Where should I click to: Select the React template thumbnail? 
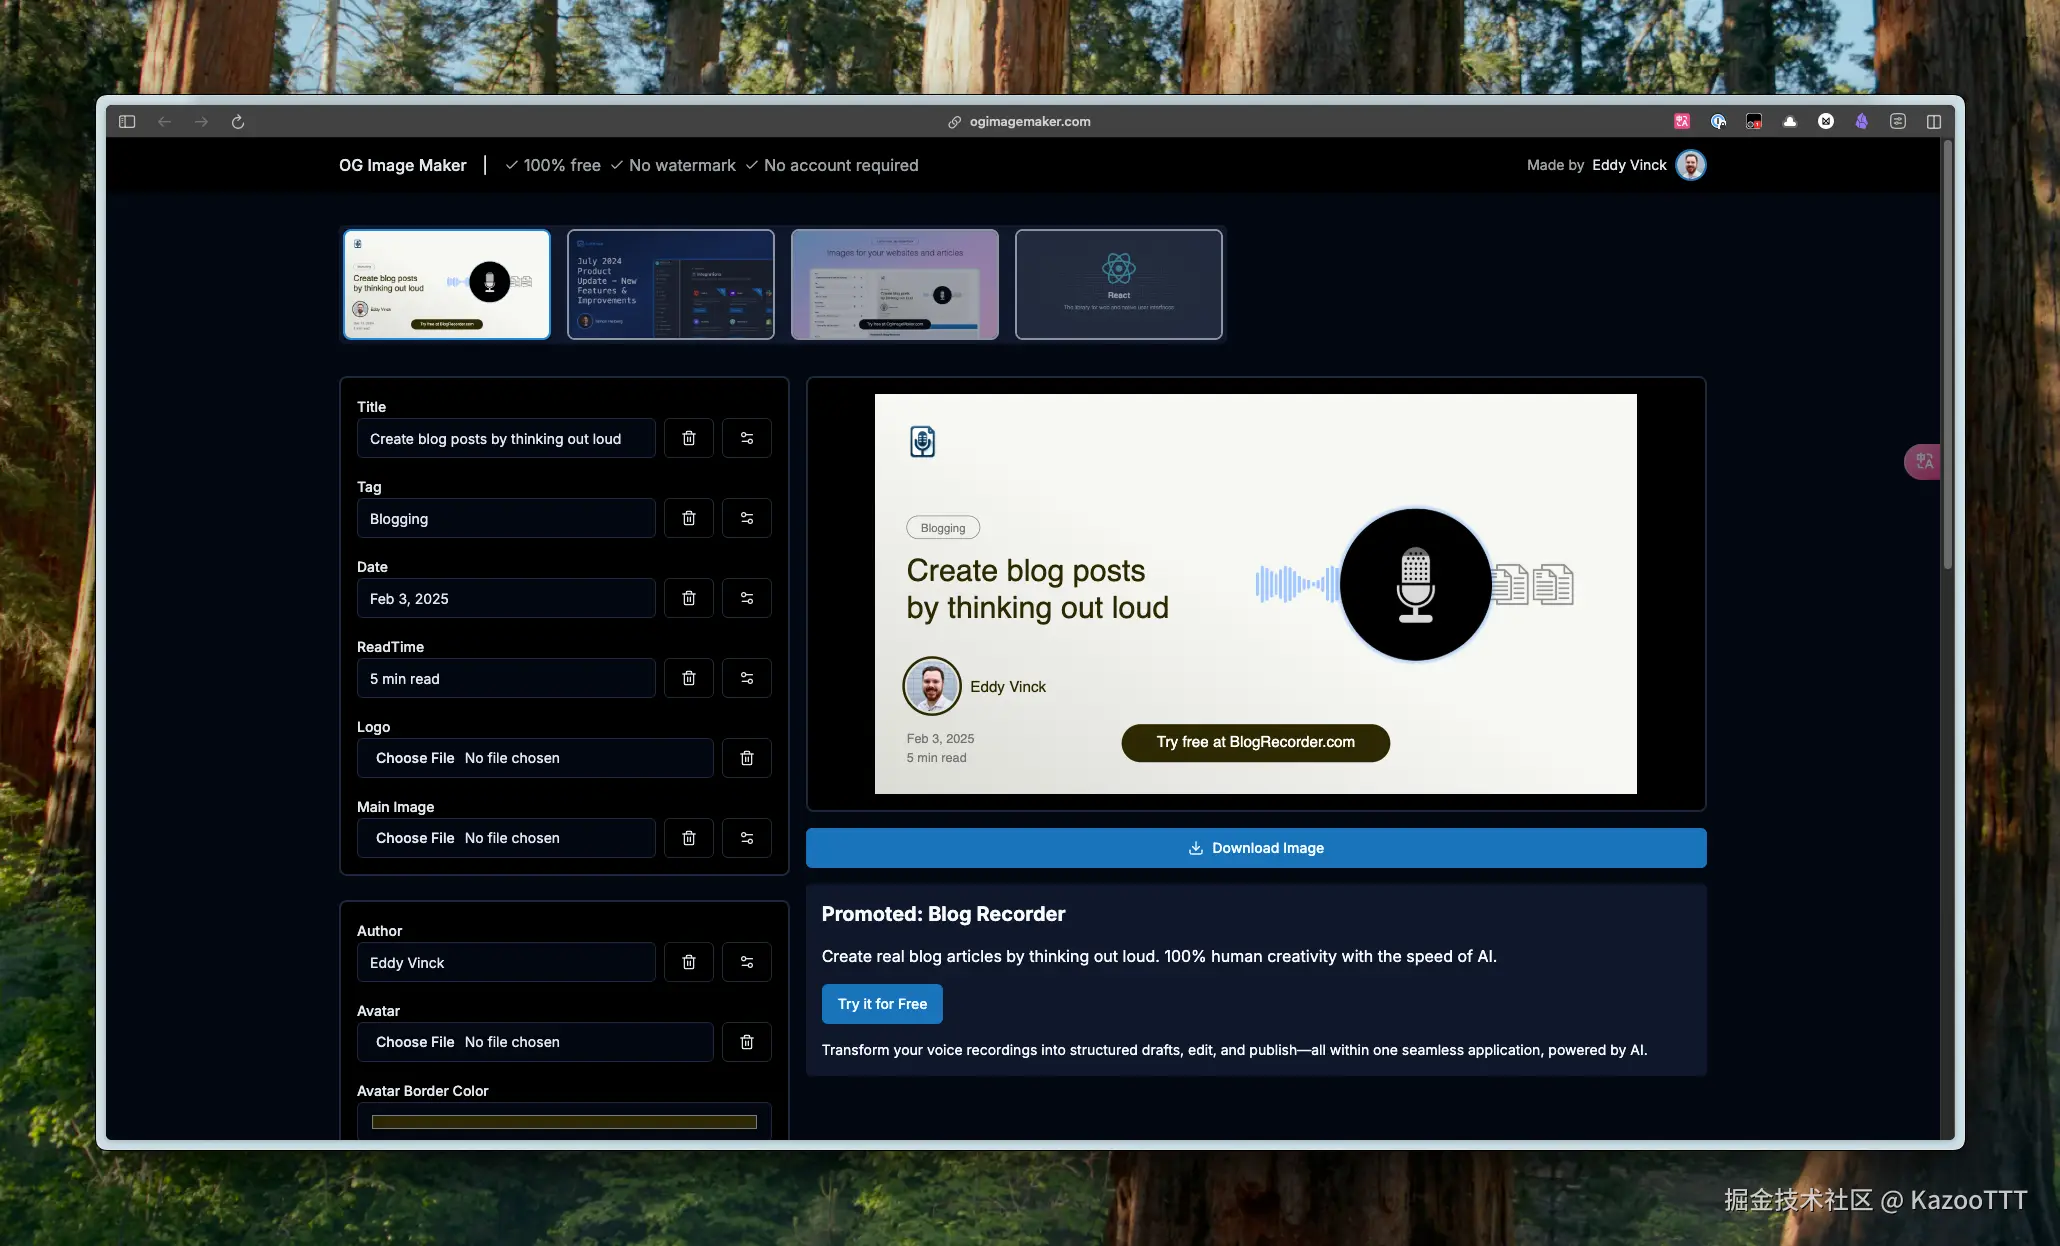click(x=1118, y=285)
